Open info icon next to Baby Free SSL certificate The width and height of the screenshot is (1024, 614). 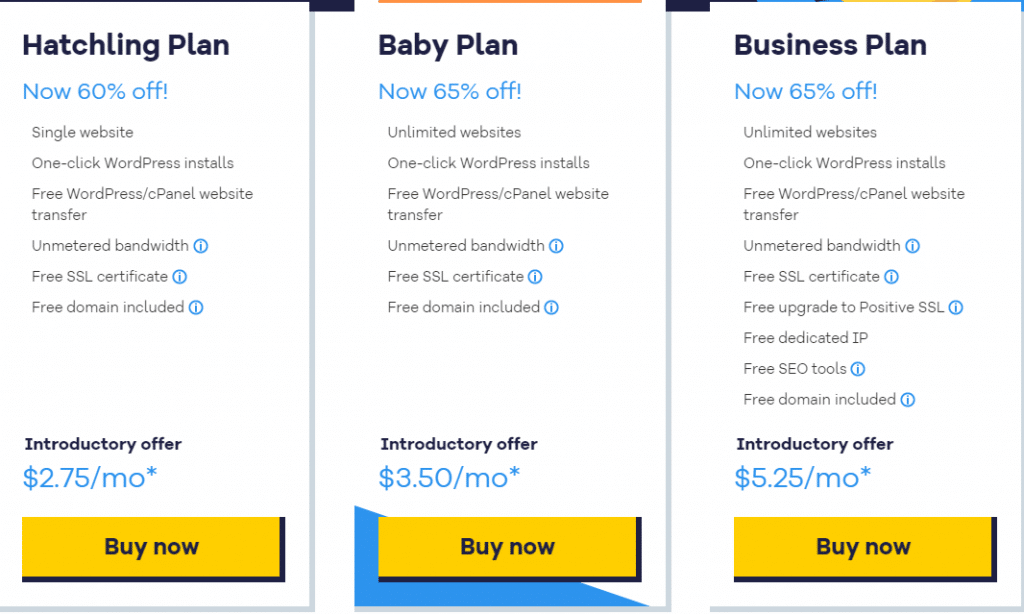pyautogui.click(x=536, y=277)
